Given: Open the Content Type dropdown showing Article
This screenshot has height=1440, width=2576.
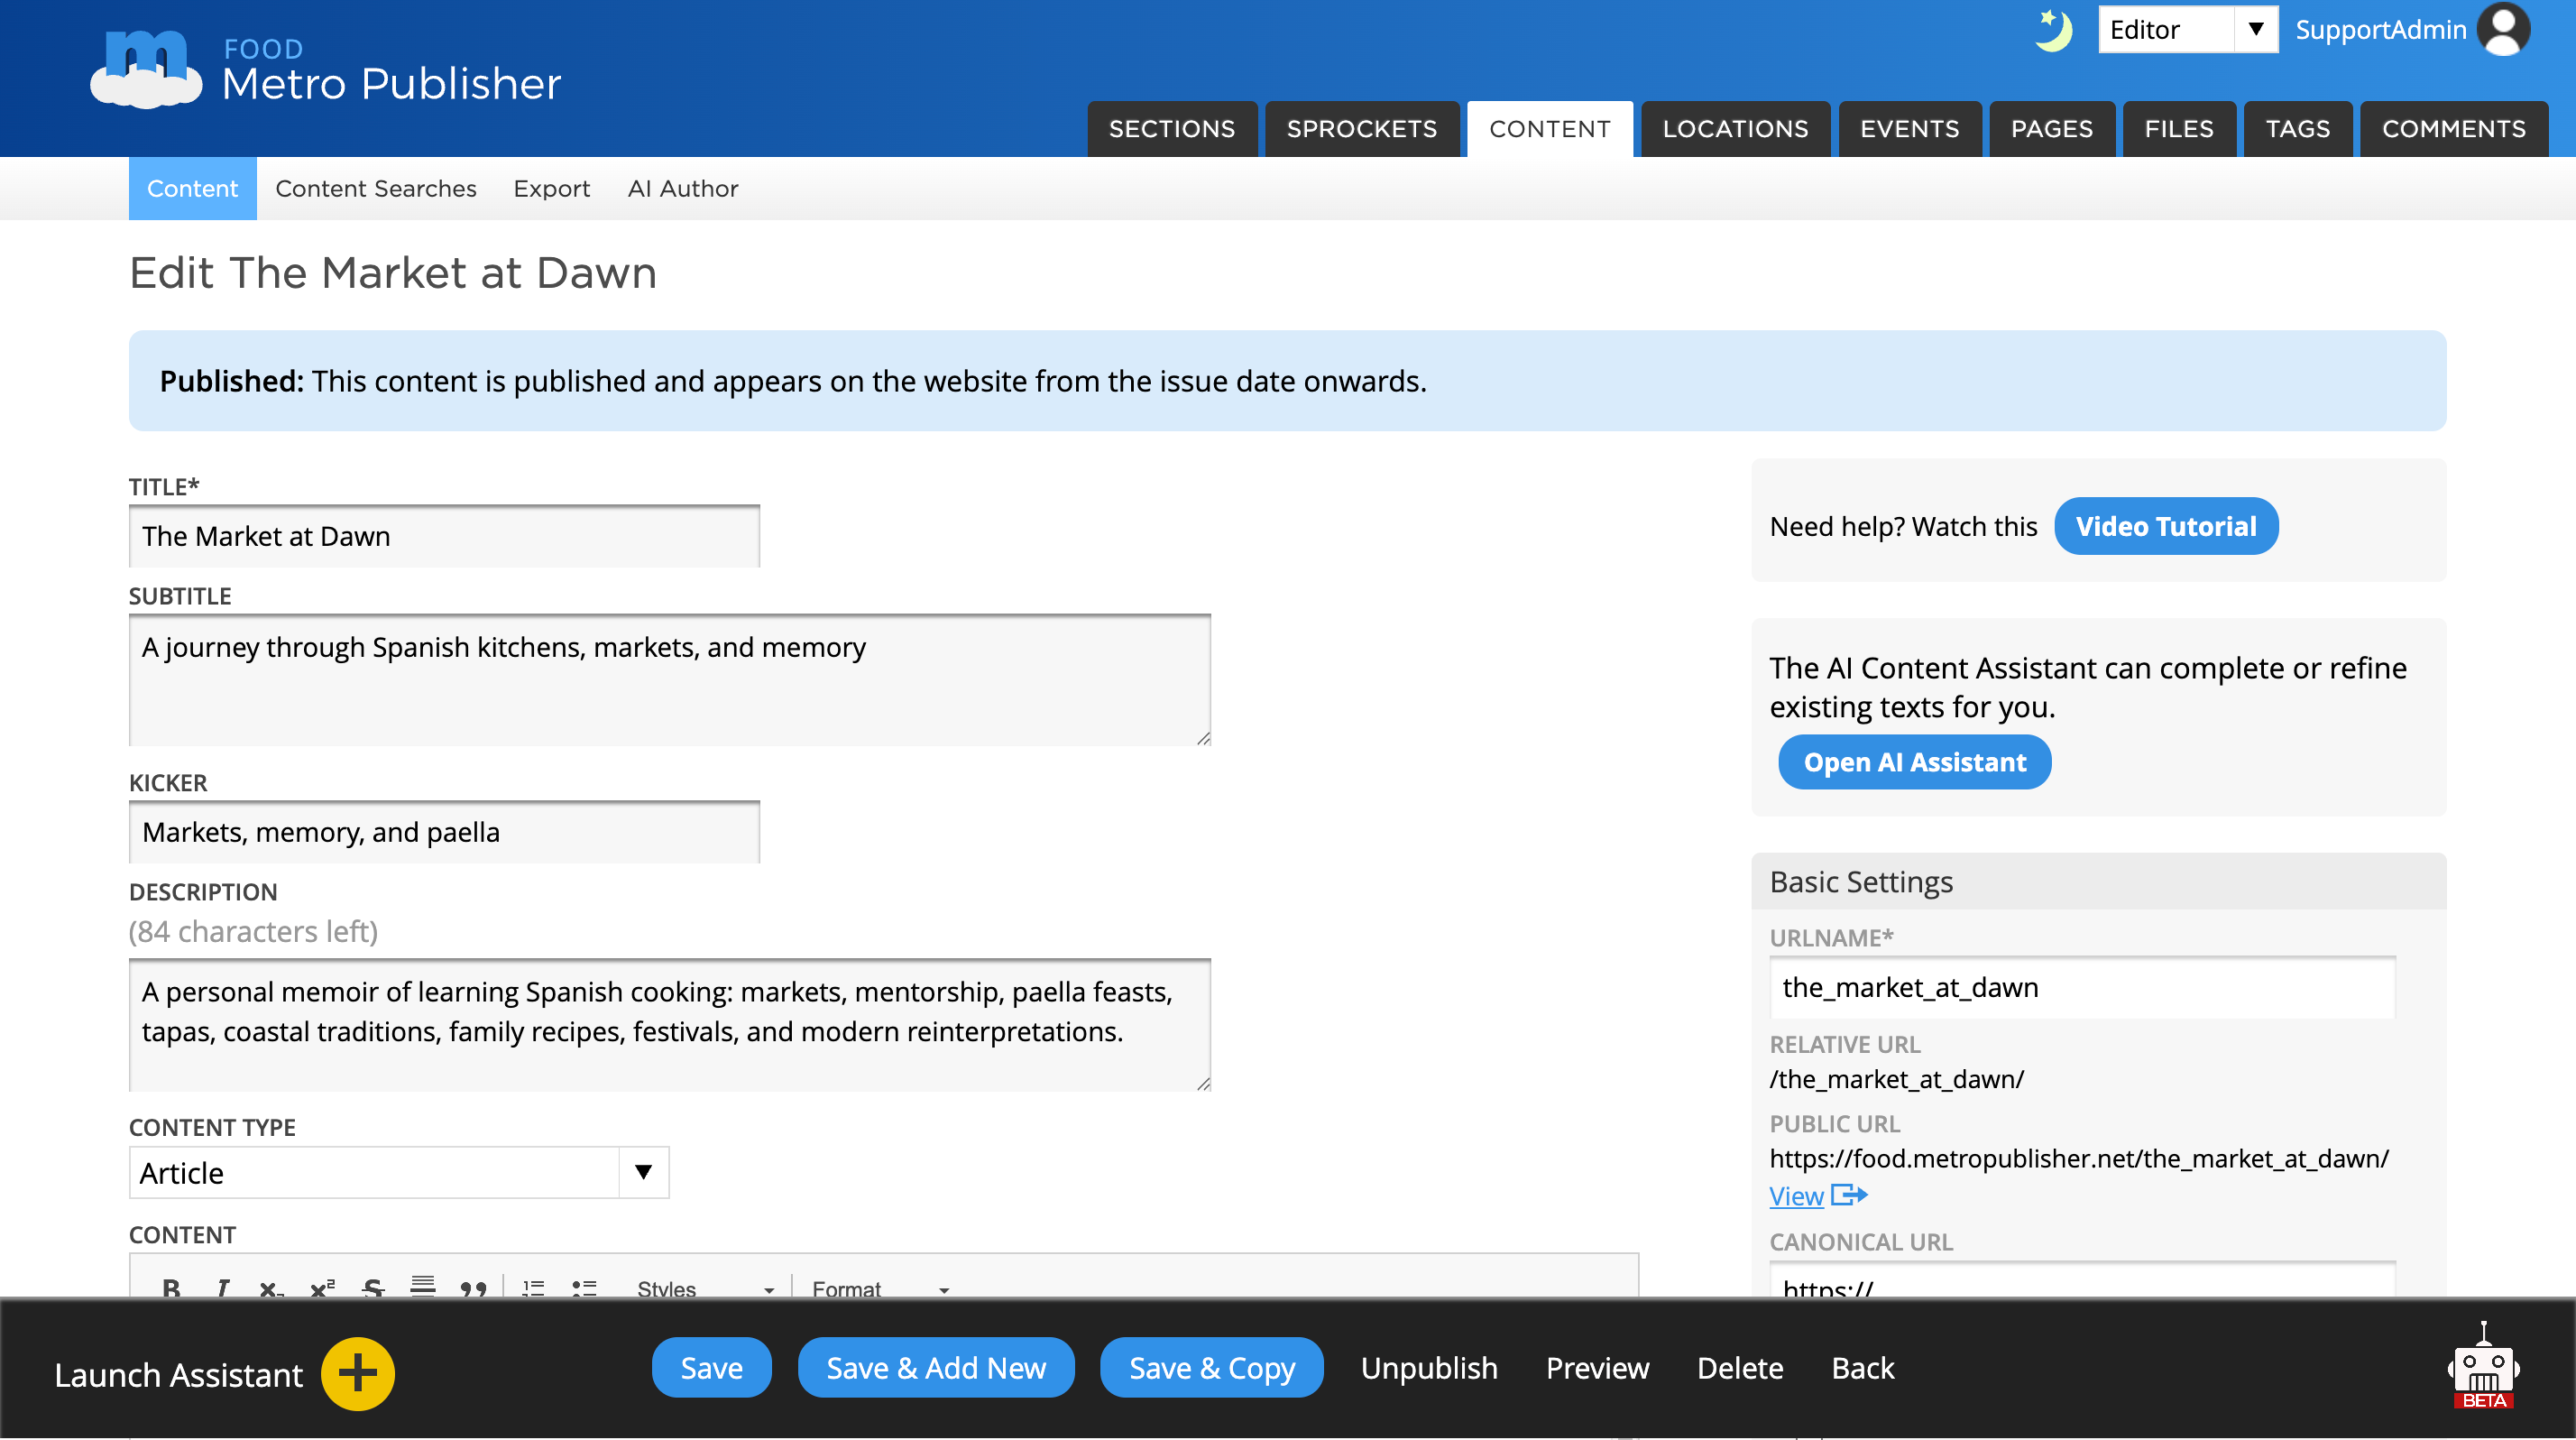Looking at the screenshot, I should [399, 1172].
